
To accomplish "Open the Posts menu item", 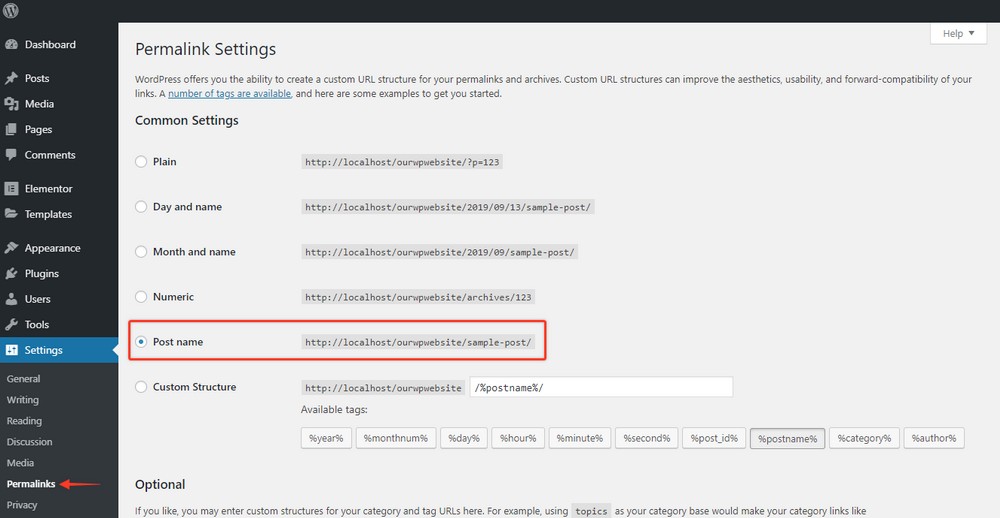I will (x=37, y=78).
